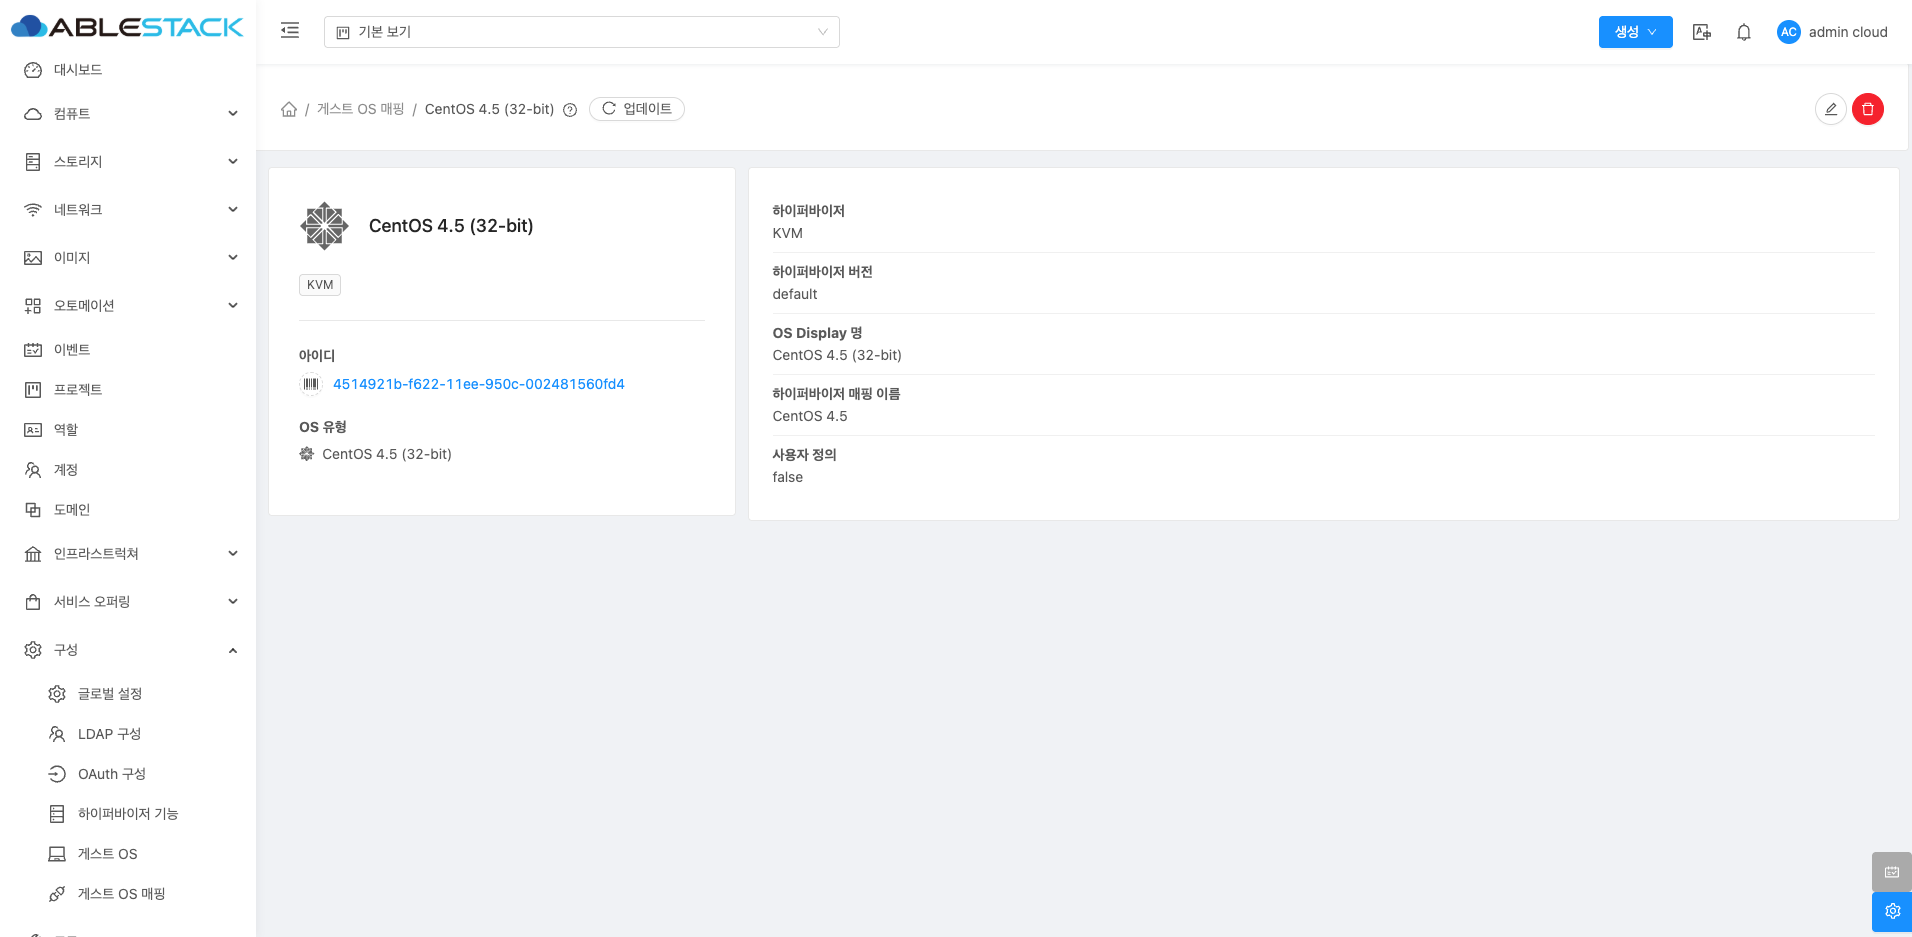This screenshot has height=937, width=1912.
Task: Click the 서비스 오퍼링 bag icon
Action: [33, 602]
